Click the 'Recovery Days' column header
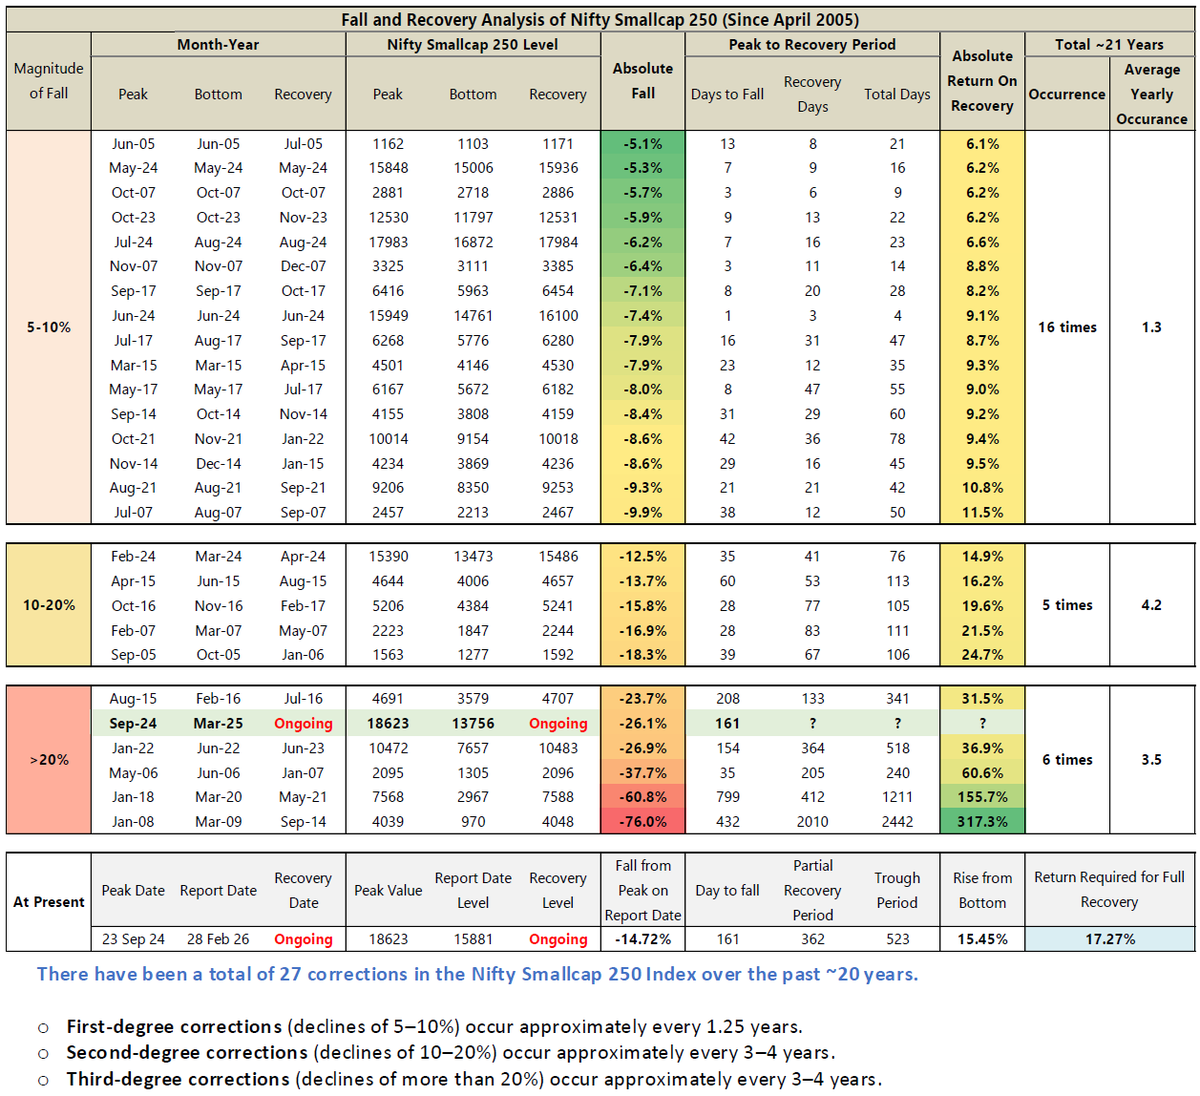This screenshot has height=1096, width=1200. [812, 94]
